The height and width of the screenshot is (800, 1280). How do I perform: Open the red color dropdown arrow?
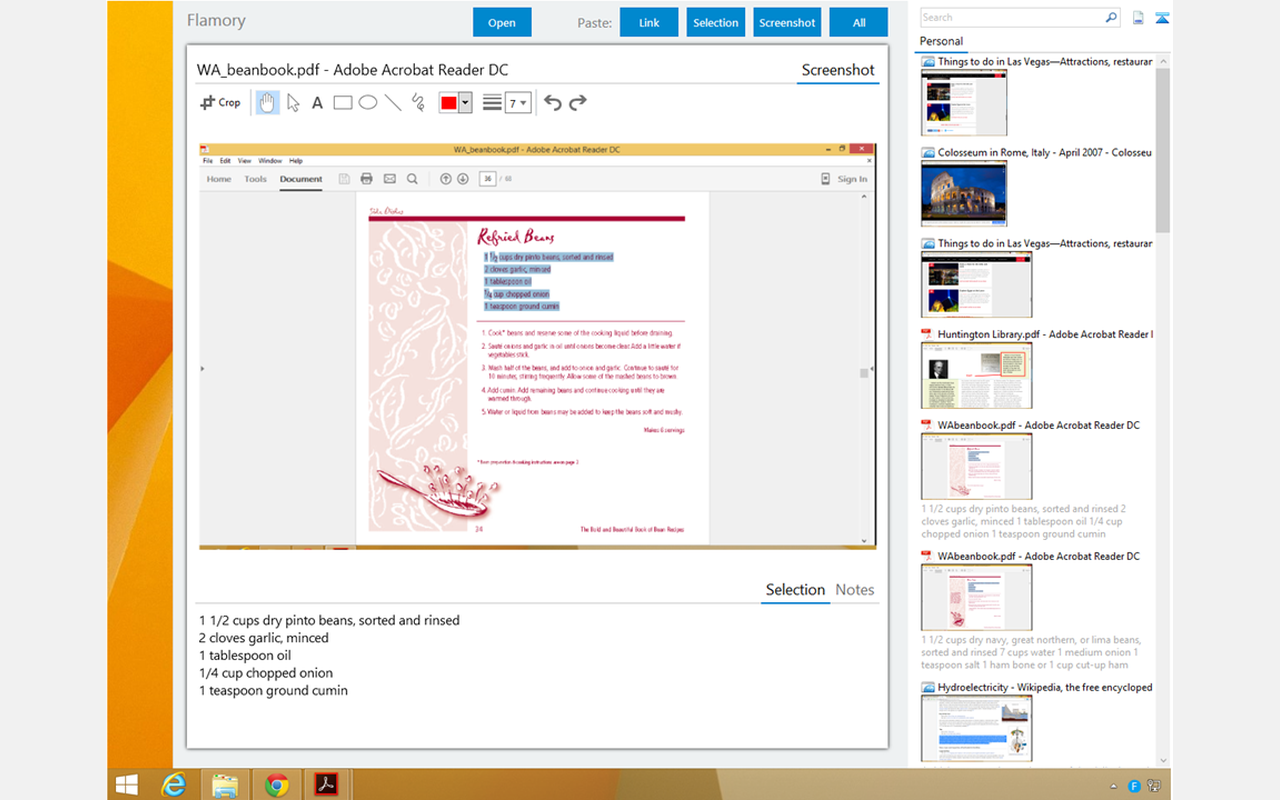pos(465,103)
